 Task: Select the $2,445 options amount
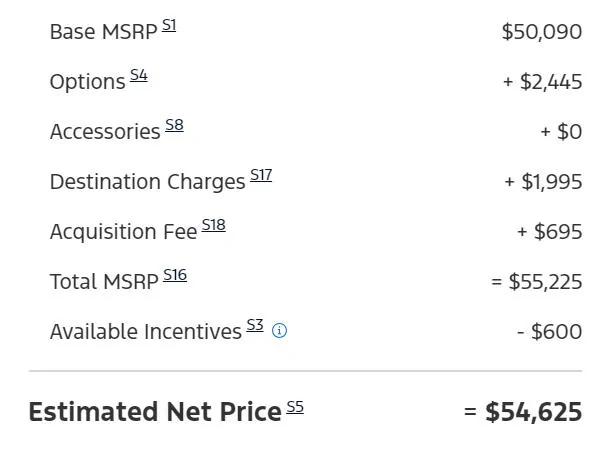coord(551,82)
